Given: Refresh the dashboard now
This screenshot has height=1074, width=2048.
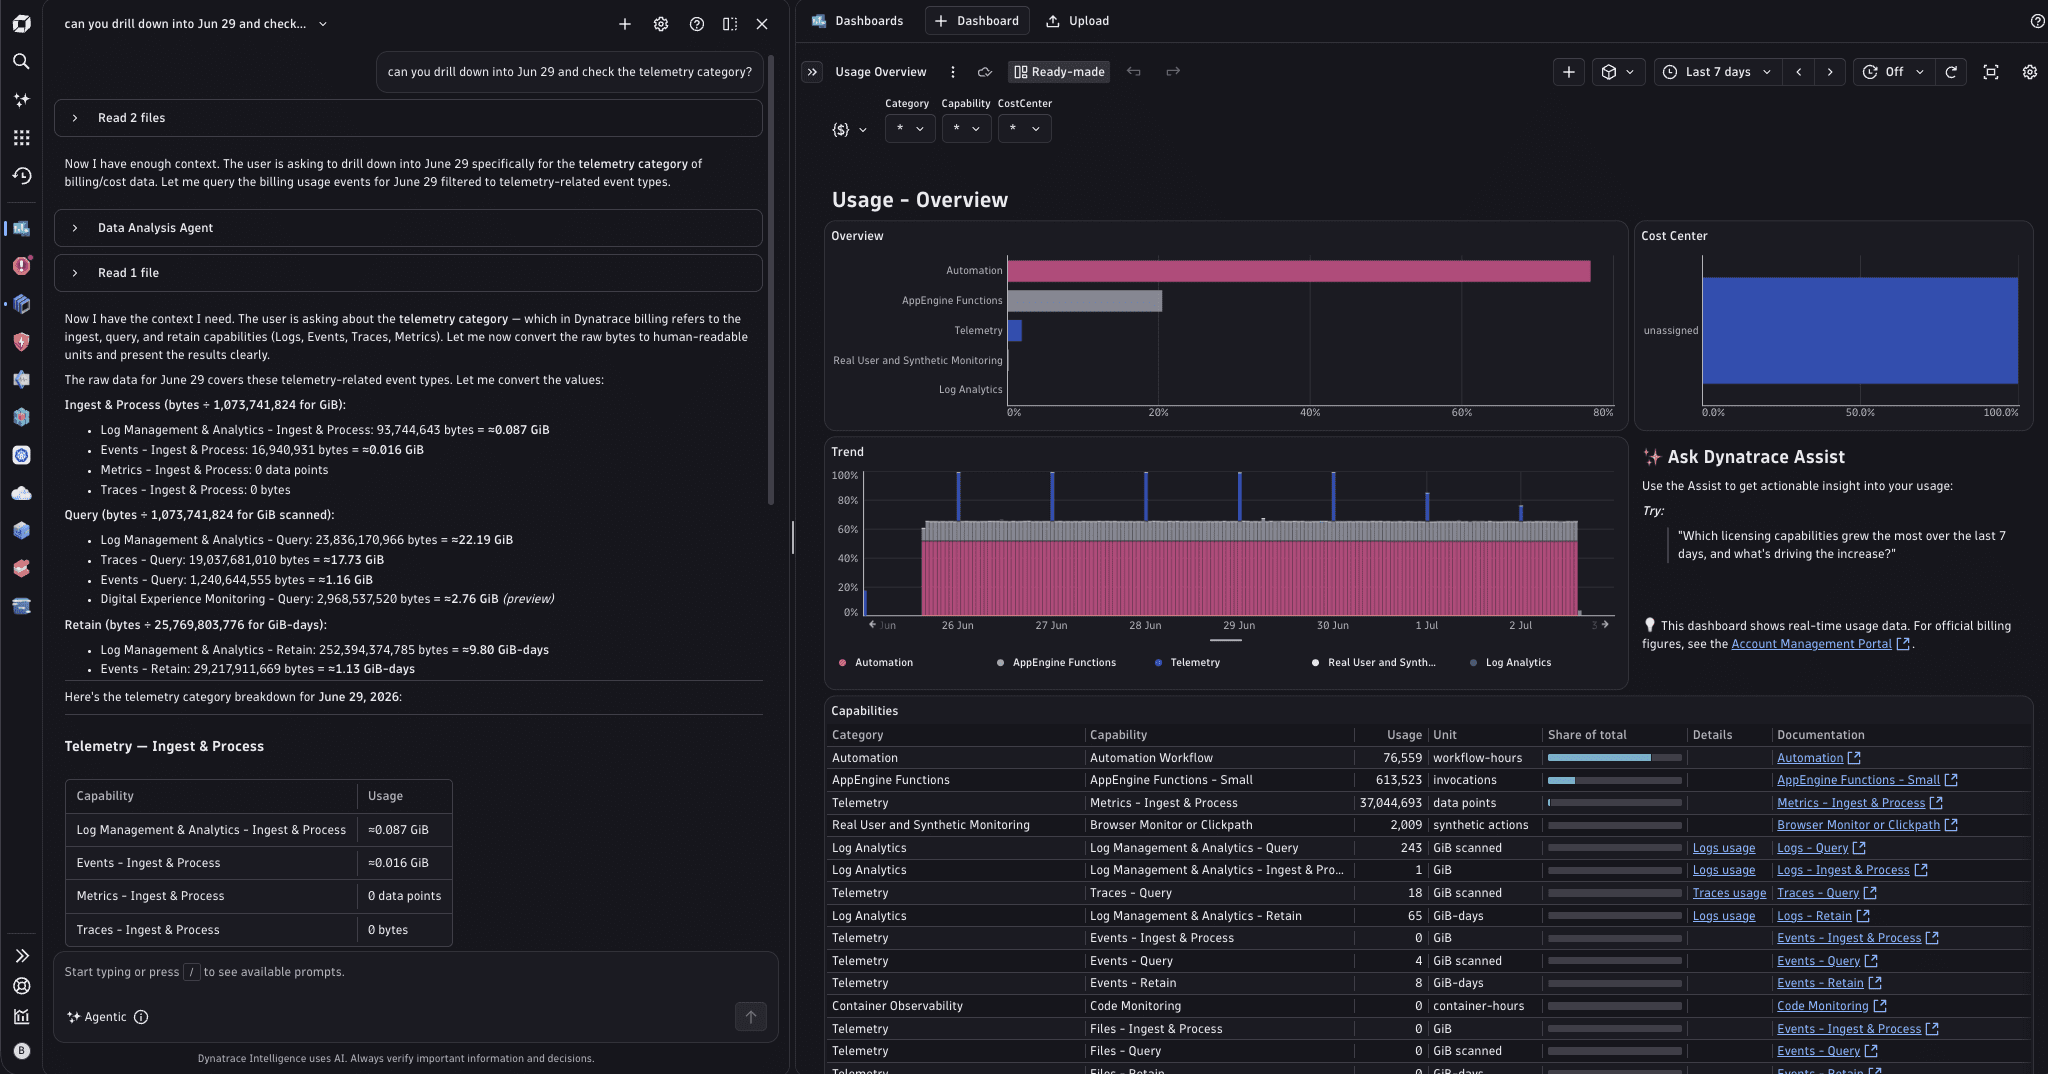Looking at the screenshot, I should [x=1951, y=72].
